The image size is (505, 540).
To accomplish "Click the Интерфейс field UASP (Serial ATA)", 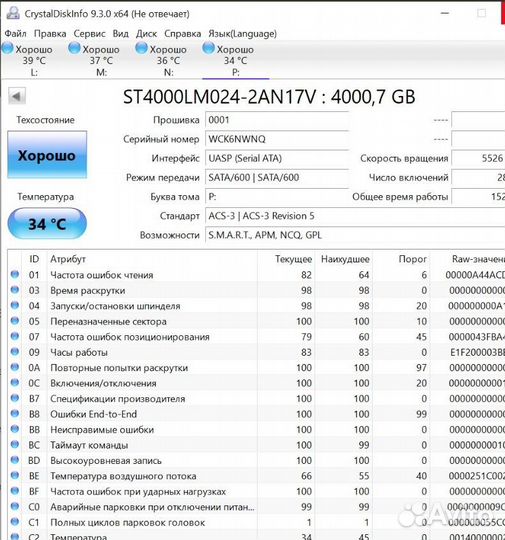I will point(277,158).
